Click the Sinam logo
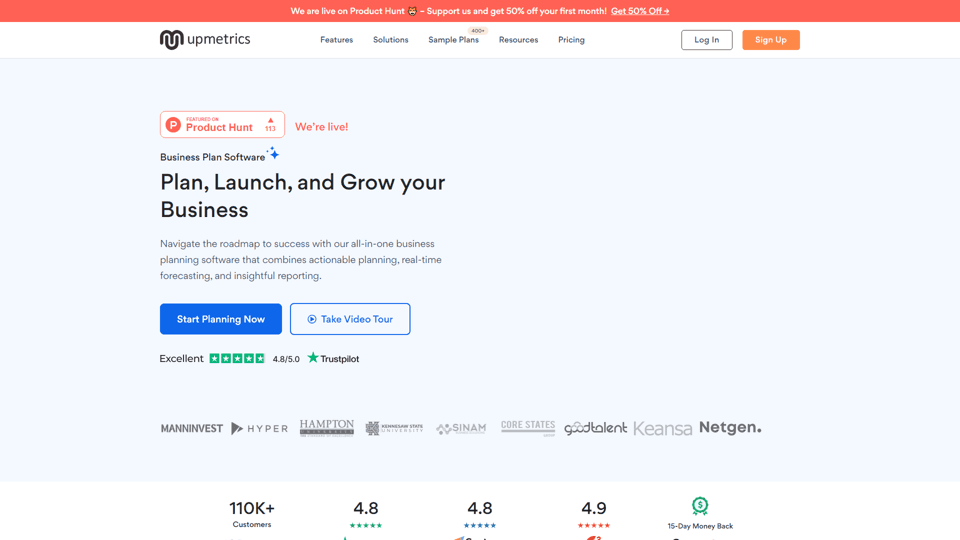Image resolution: width=960 pixels, height=540 pixels. [x=461, y=429]
